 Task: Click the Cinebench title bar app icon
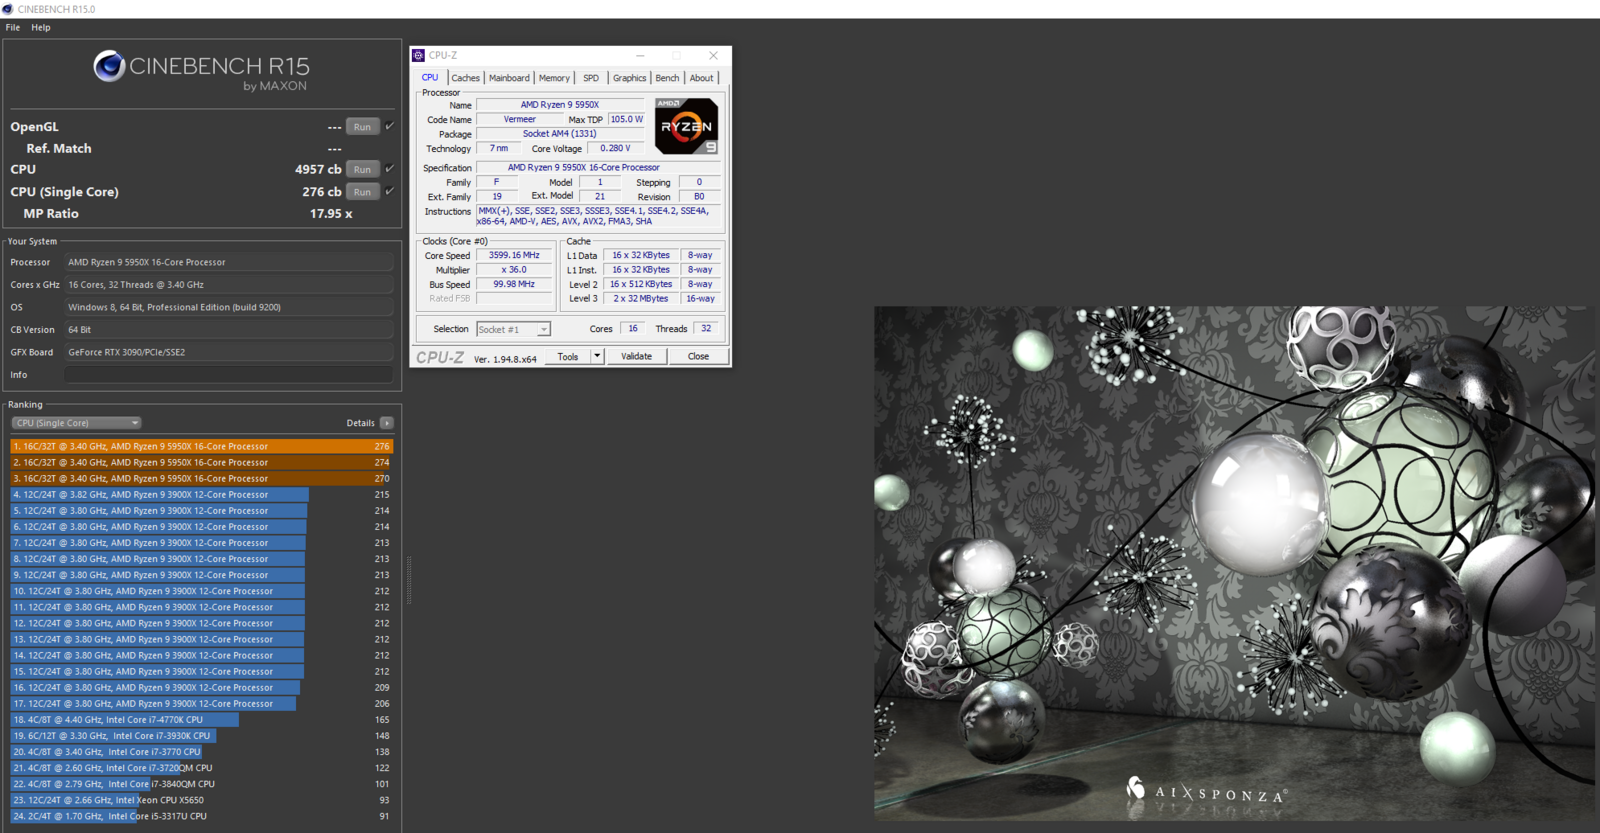[x=8, y=9]
